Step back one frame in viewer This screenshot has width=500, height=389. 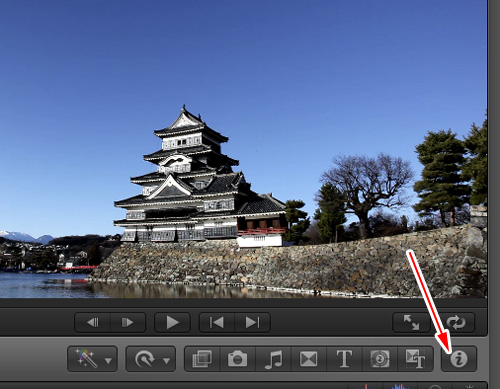(x=92, y=322)
